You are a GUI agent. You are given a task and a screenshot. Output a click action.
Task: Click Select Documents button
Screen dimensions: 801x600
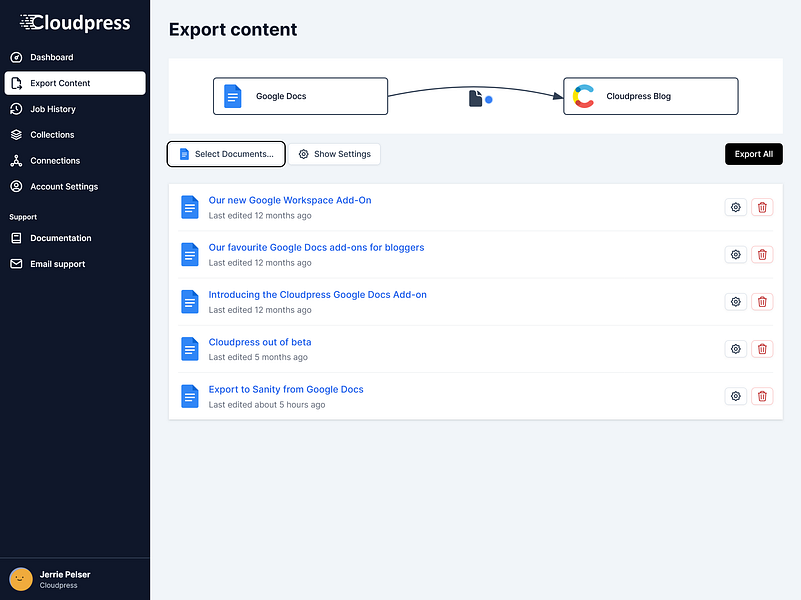coord(226,154)
